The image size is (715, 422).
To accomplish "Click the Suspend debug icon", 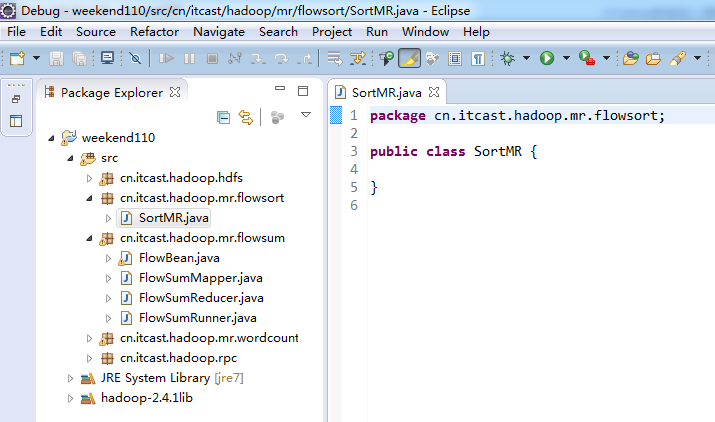I will (189, 58).
